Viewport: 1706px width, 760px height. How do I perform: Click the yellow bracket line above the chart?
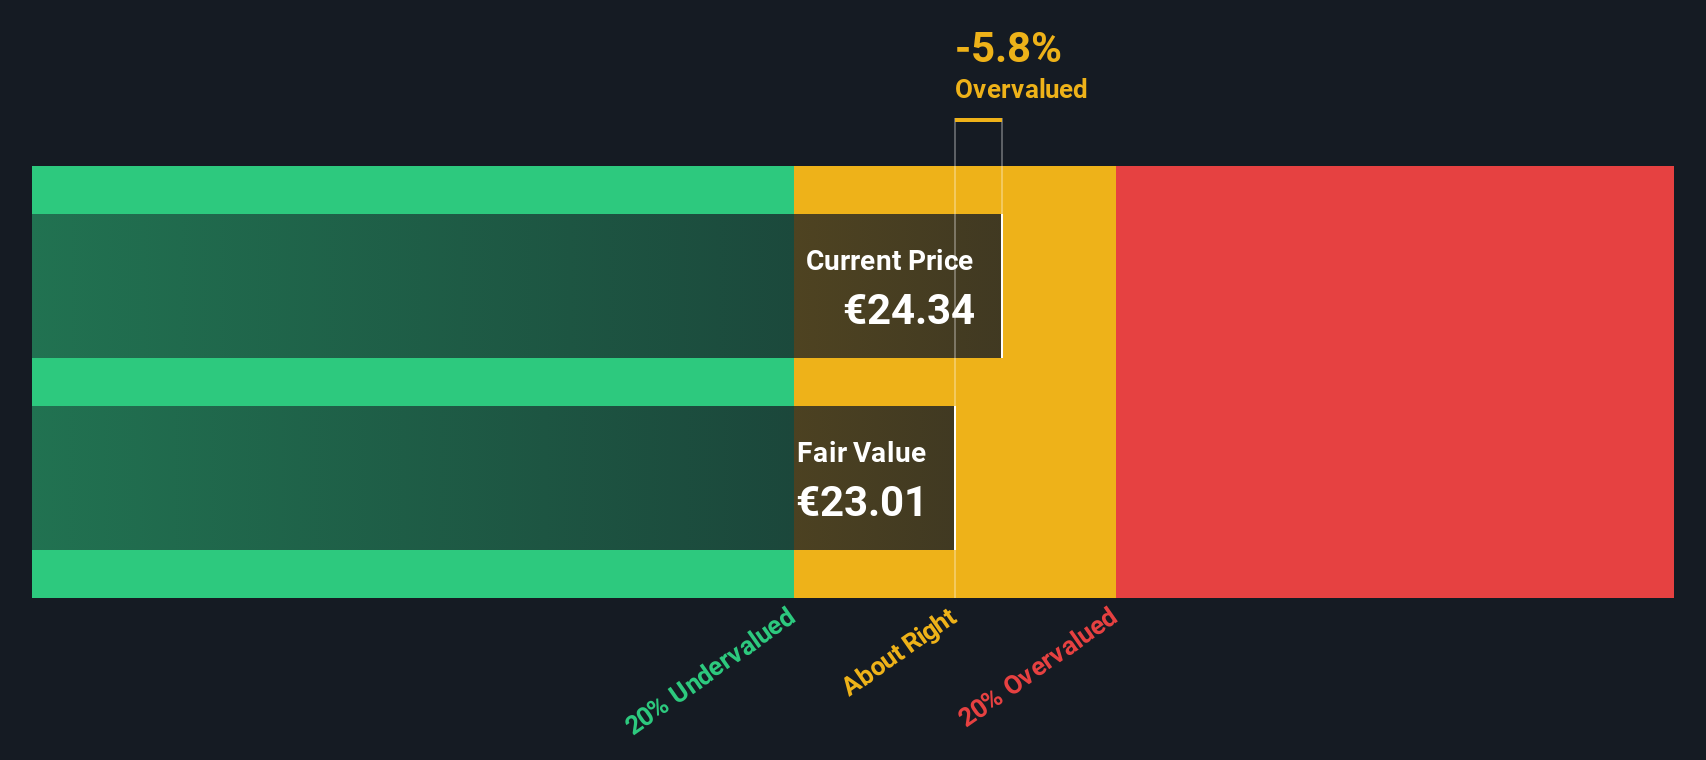pos(978,120)
